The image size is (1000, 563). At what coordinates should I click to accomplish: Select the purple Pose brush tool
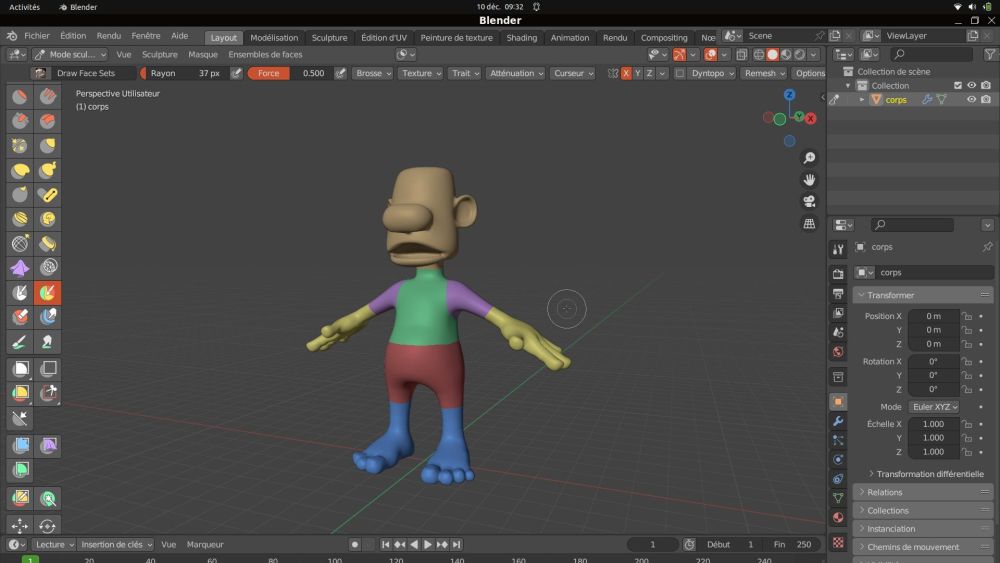(19, 268)
